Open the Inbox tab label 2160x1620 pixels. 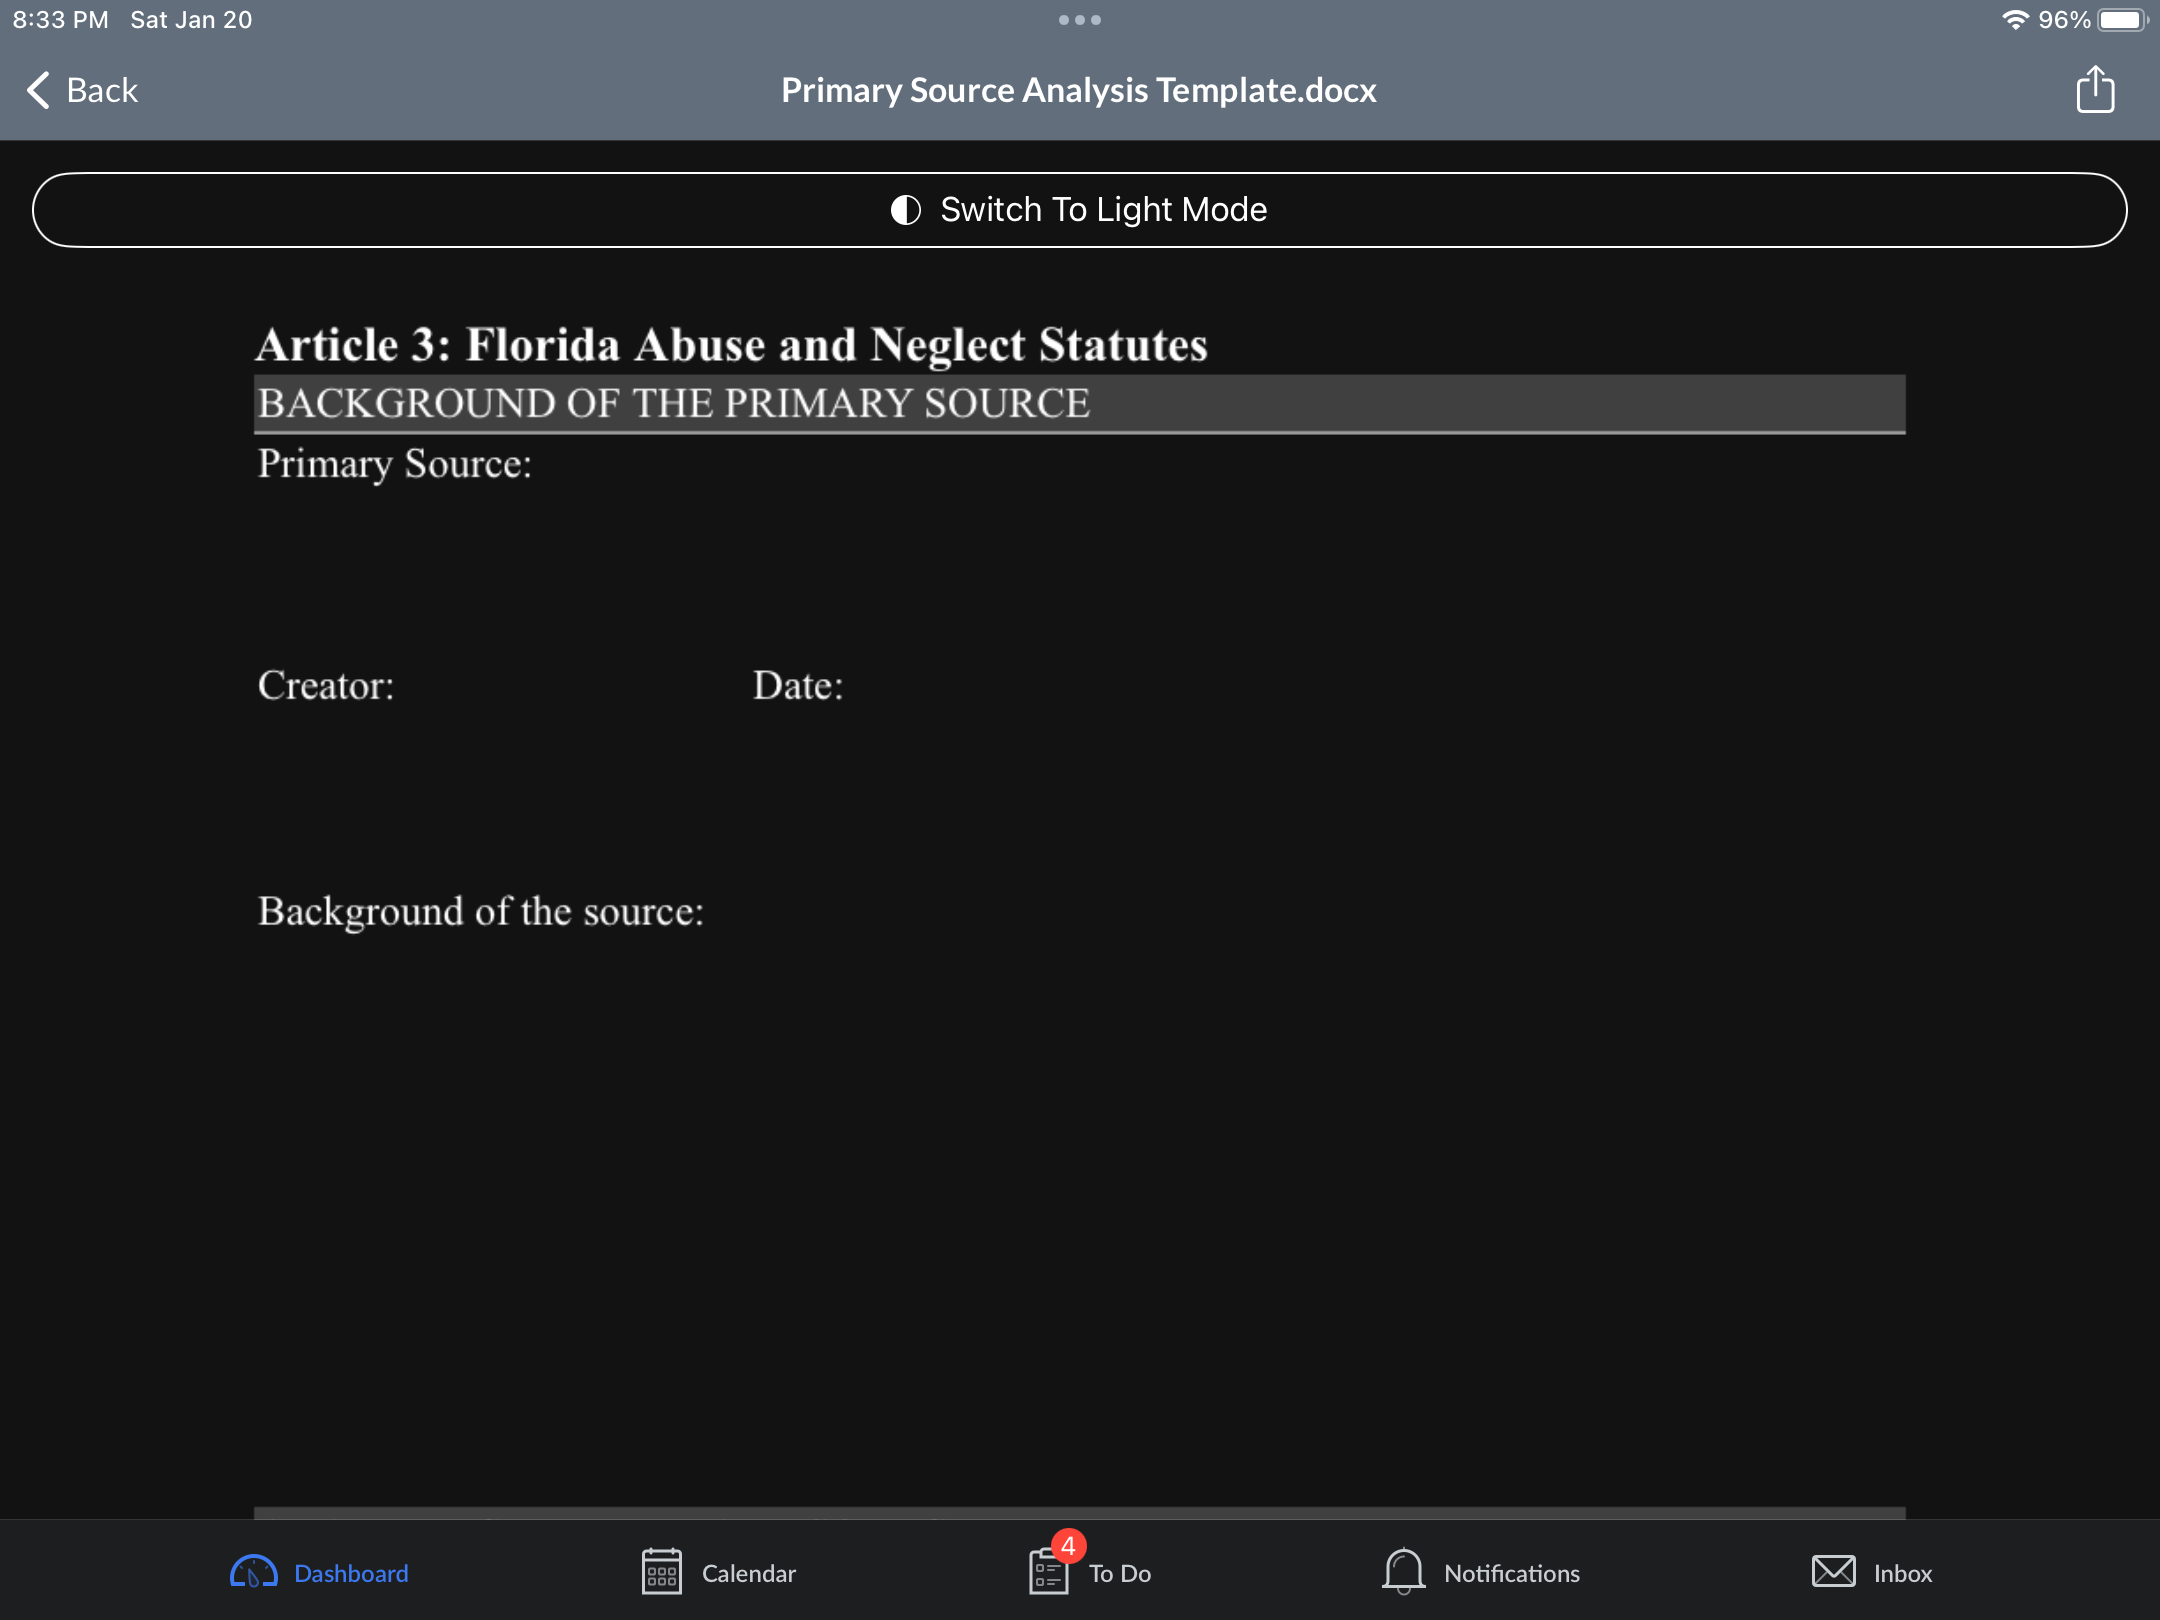point(1902,1573)
